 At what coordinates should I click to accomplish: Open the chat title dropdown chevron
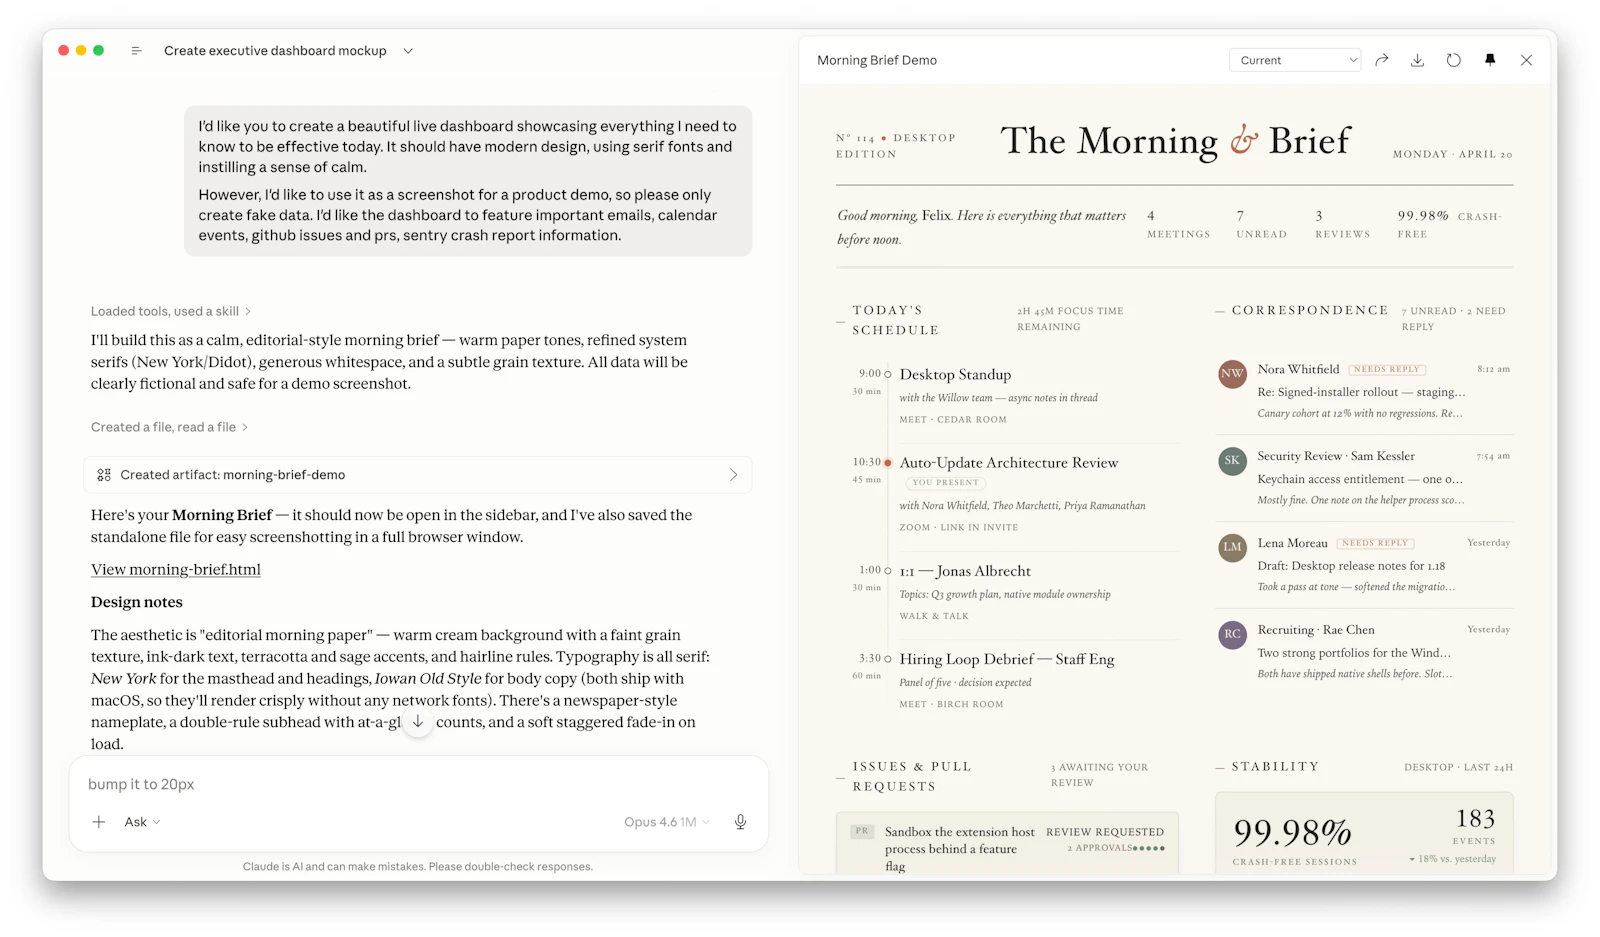[408, 51]
